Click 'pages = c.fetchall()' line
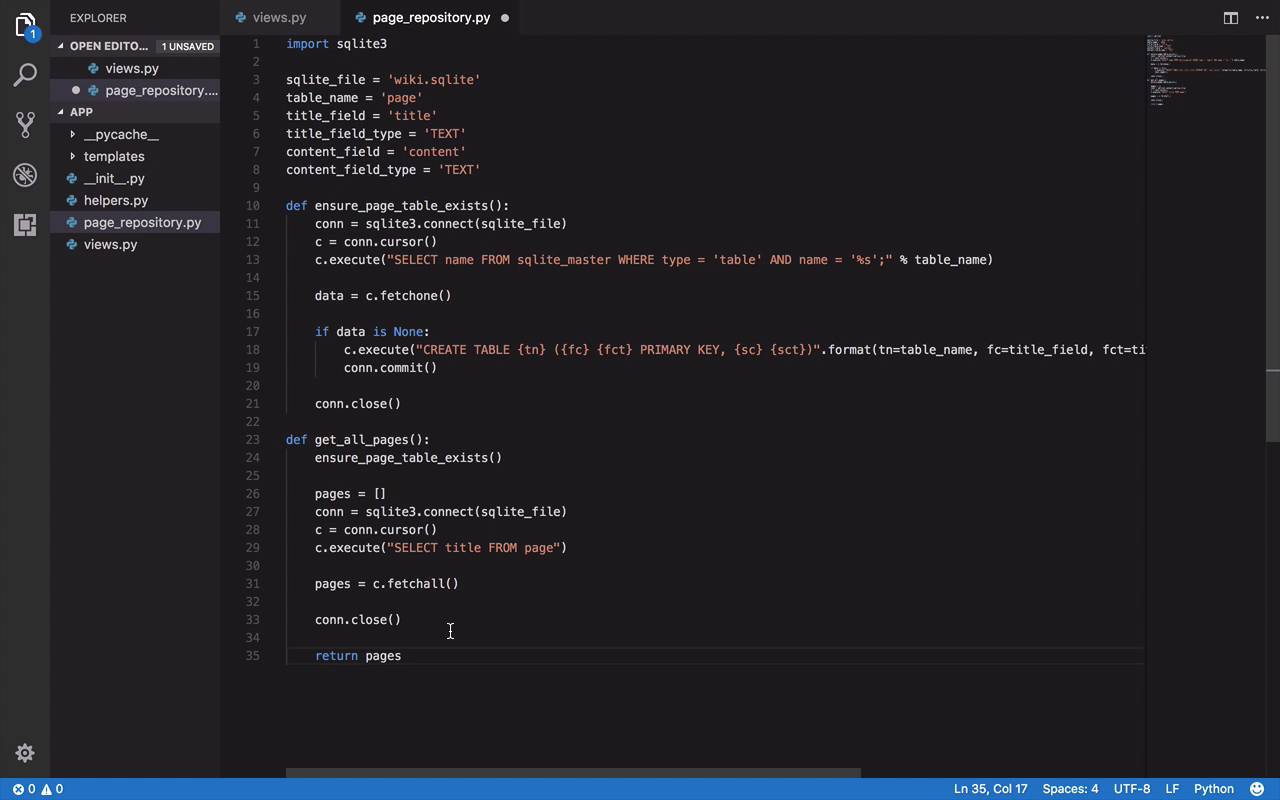Viewport: 1280px width, 800px height. (387, 584)
